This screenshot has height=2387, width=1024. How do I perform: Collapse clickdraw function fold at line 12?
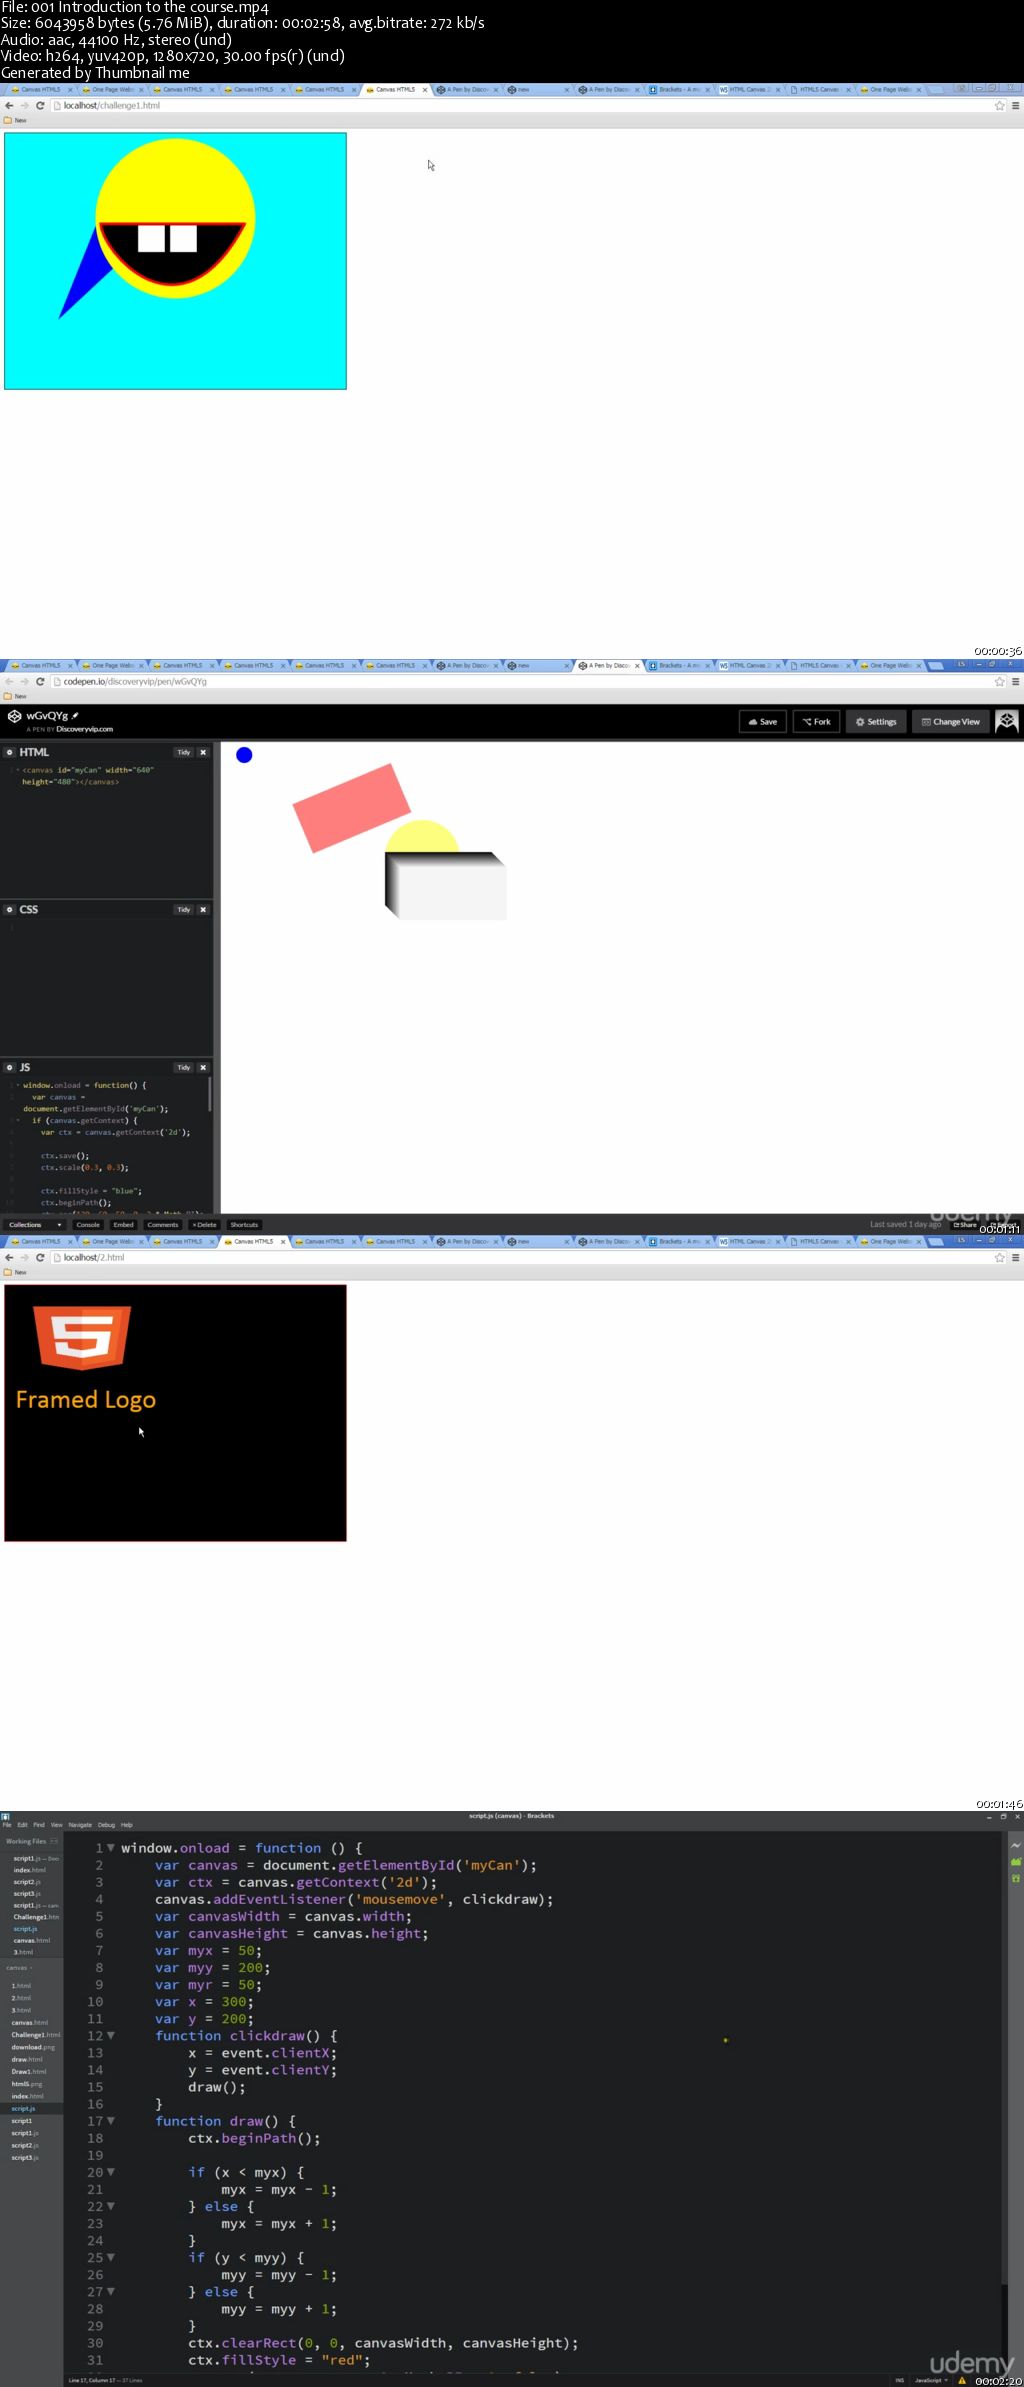[111, 2035]
